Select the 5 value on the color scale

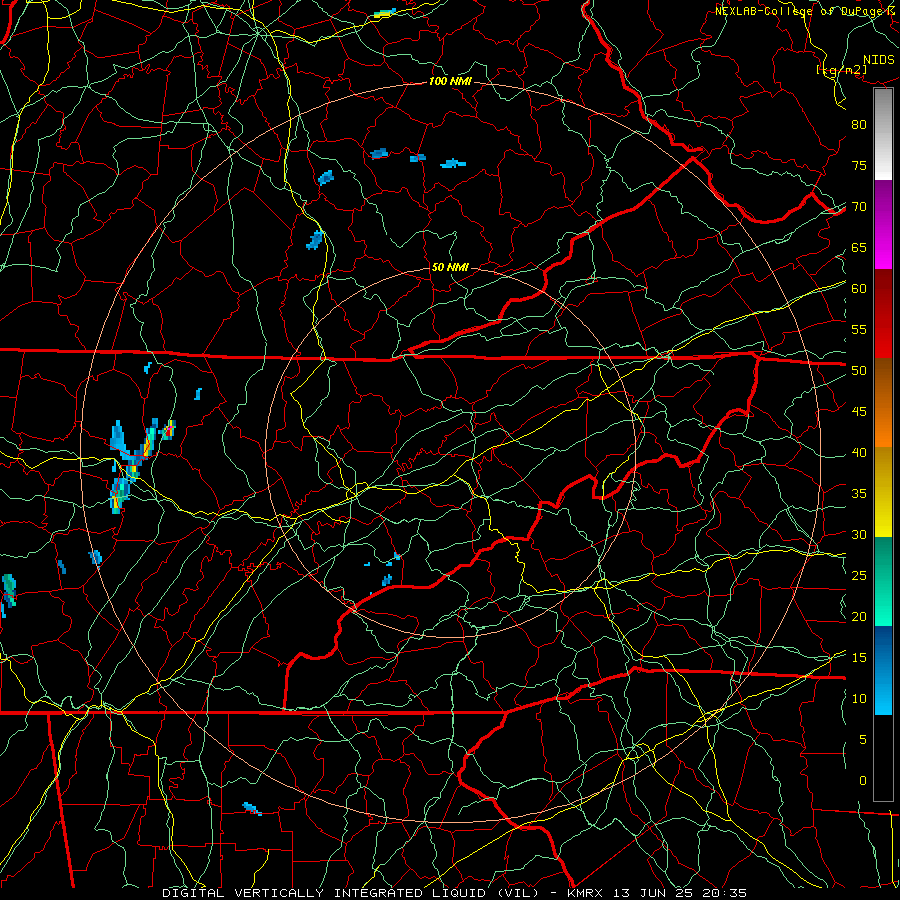863,740
